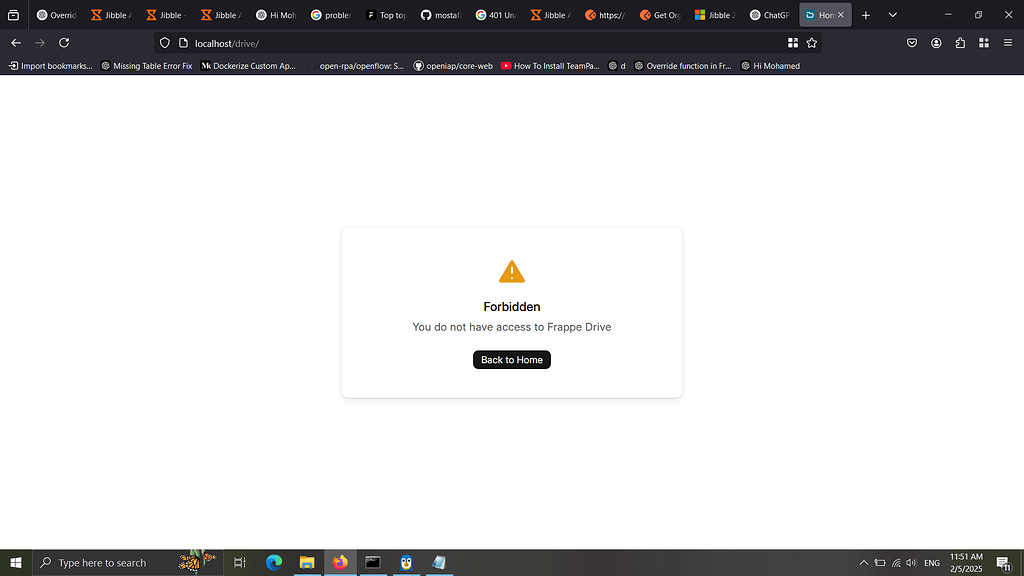This screenshot has width=1024, height=576.
Task: Open File Explorer from the taskbar
Action: coord(307,562)
